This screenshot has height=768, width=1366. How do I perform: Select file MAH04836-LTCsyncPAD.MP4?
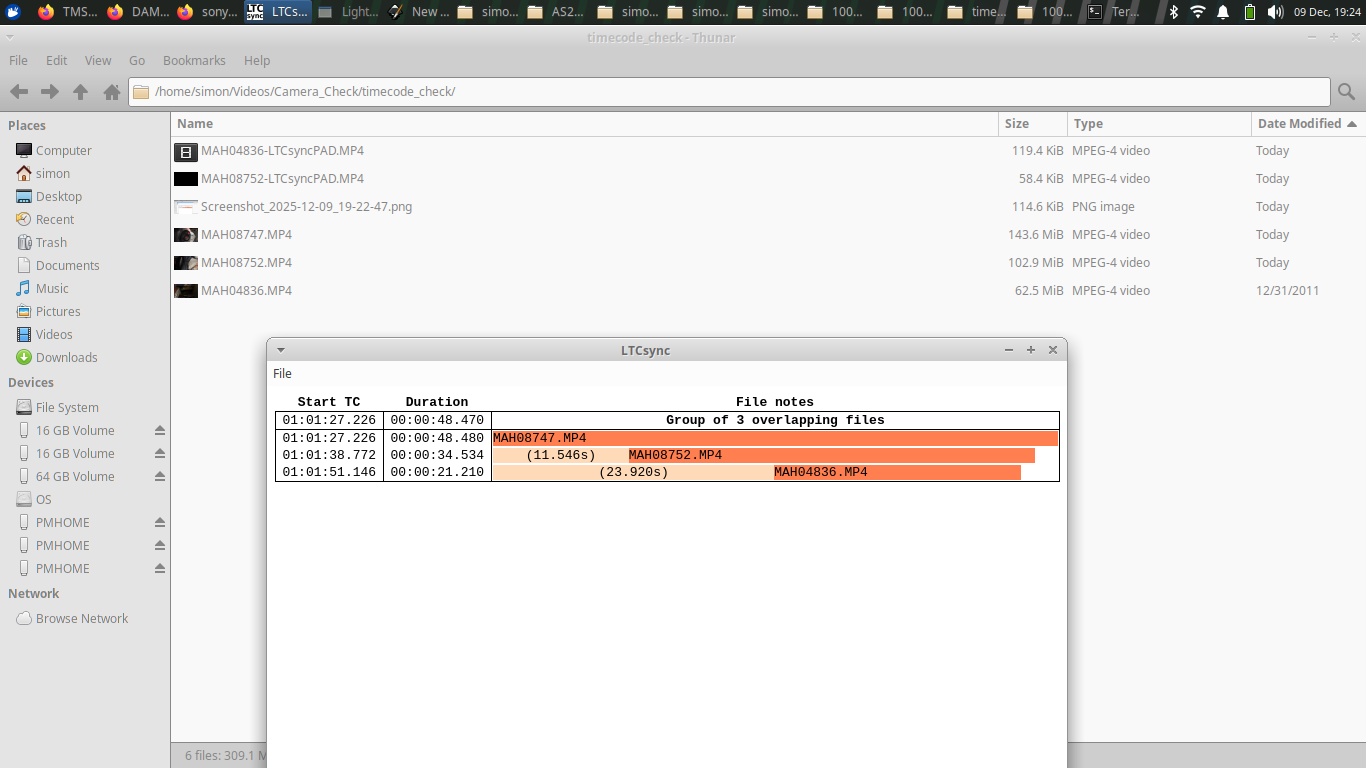click(282, 151)
